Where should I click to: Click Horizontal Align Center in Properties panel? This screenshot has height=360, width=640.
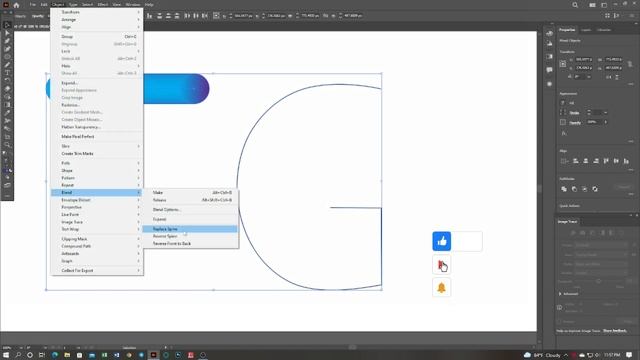586,161
